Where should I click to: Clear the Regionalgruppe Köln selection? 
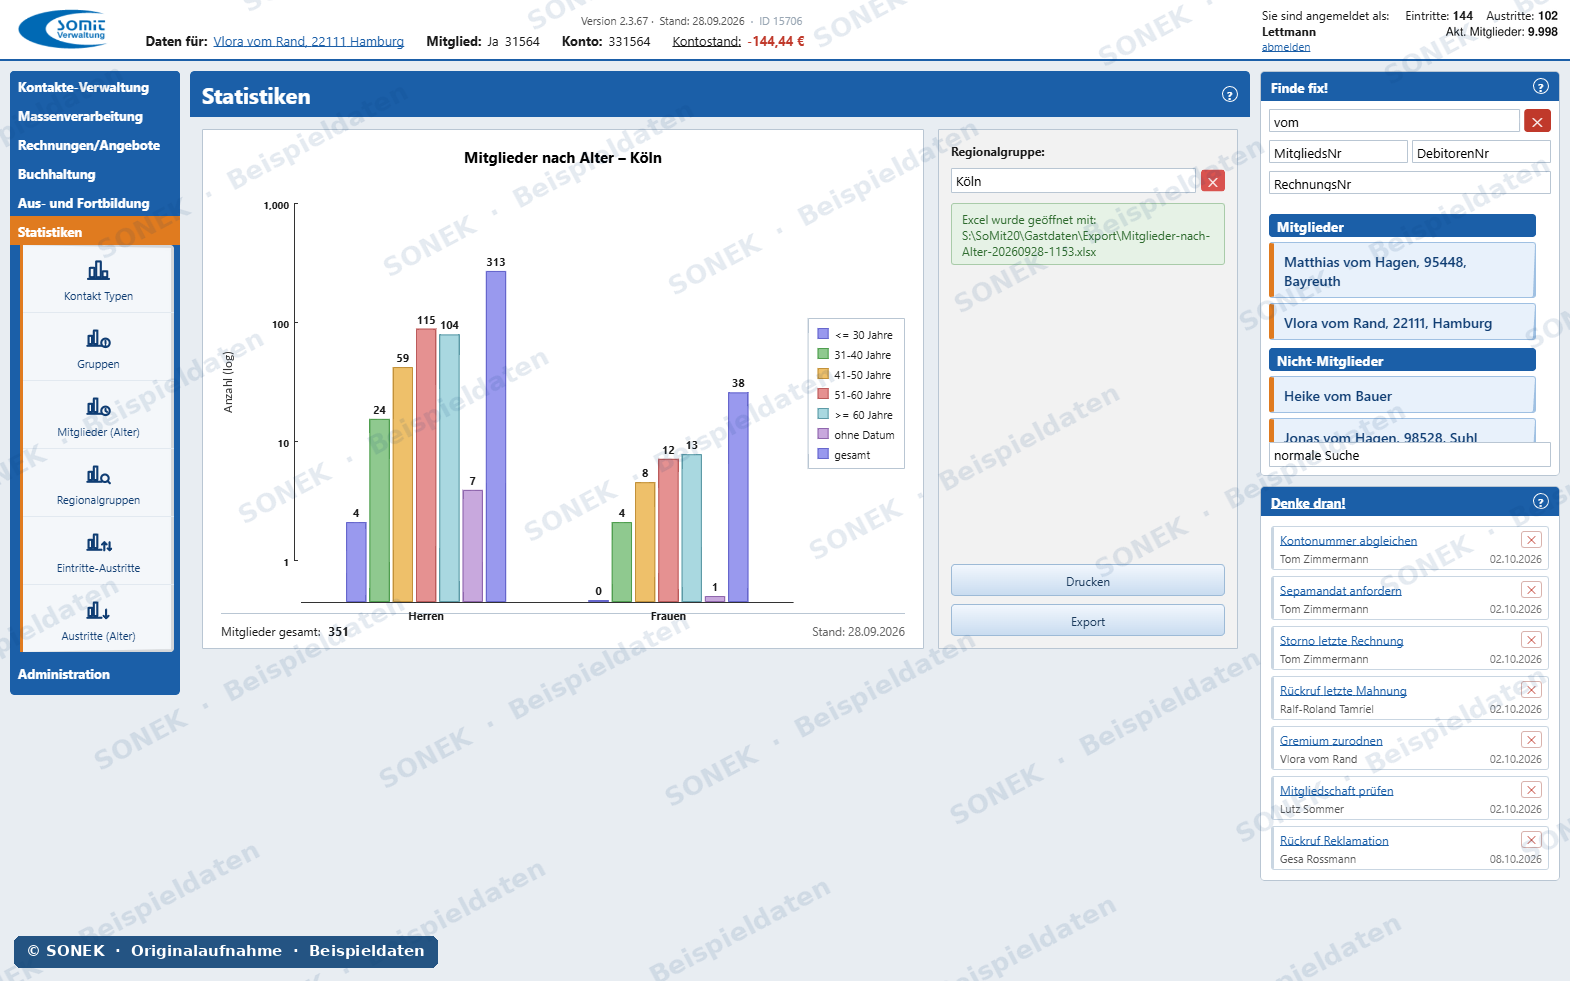pyautogui.click(x=1213, y=181)
